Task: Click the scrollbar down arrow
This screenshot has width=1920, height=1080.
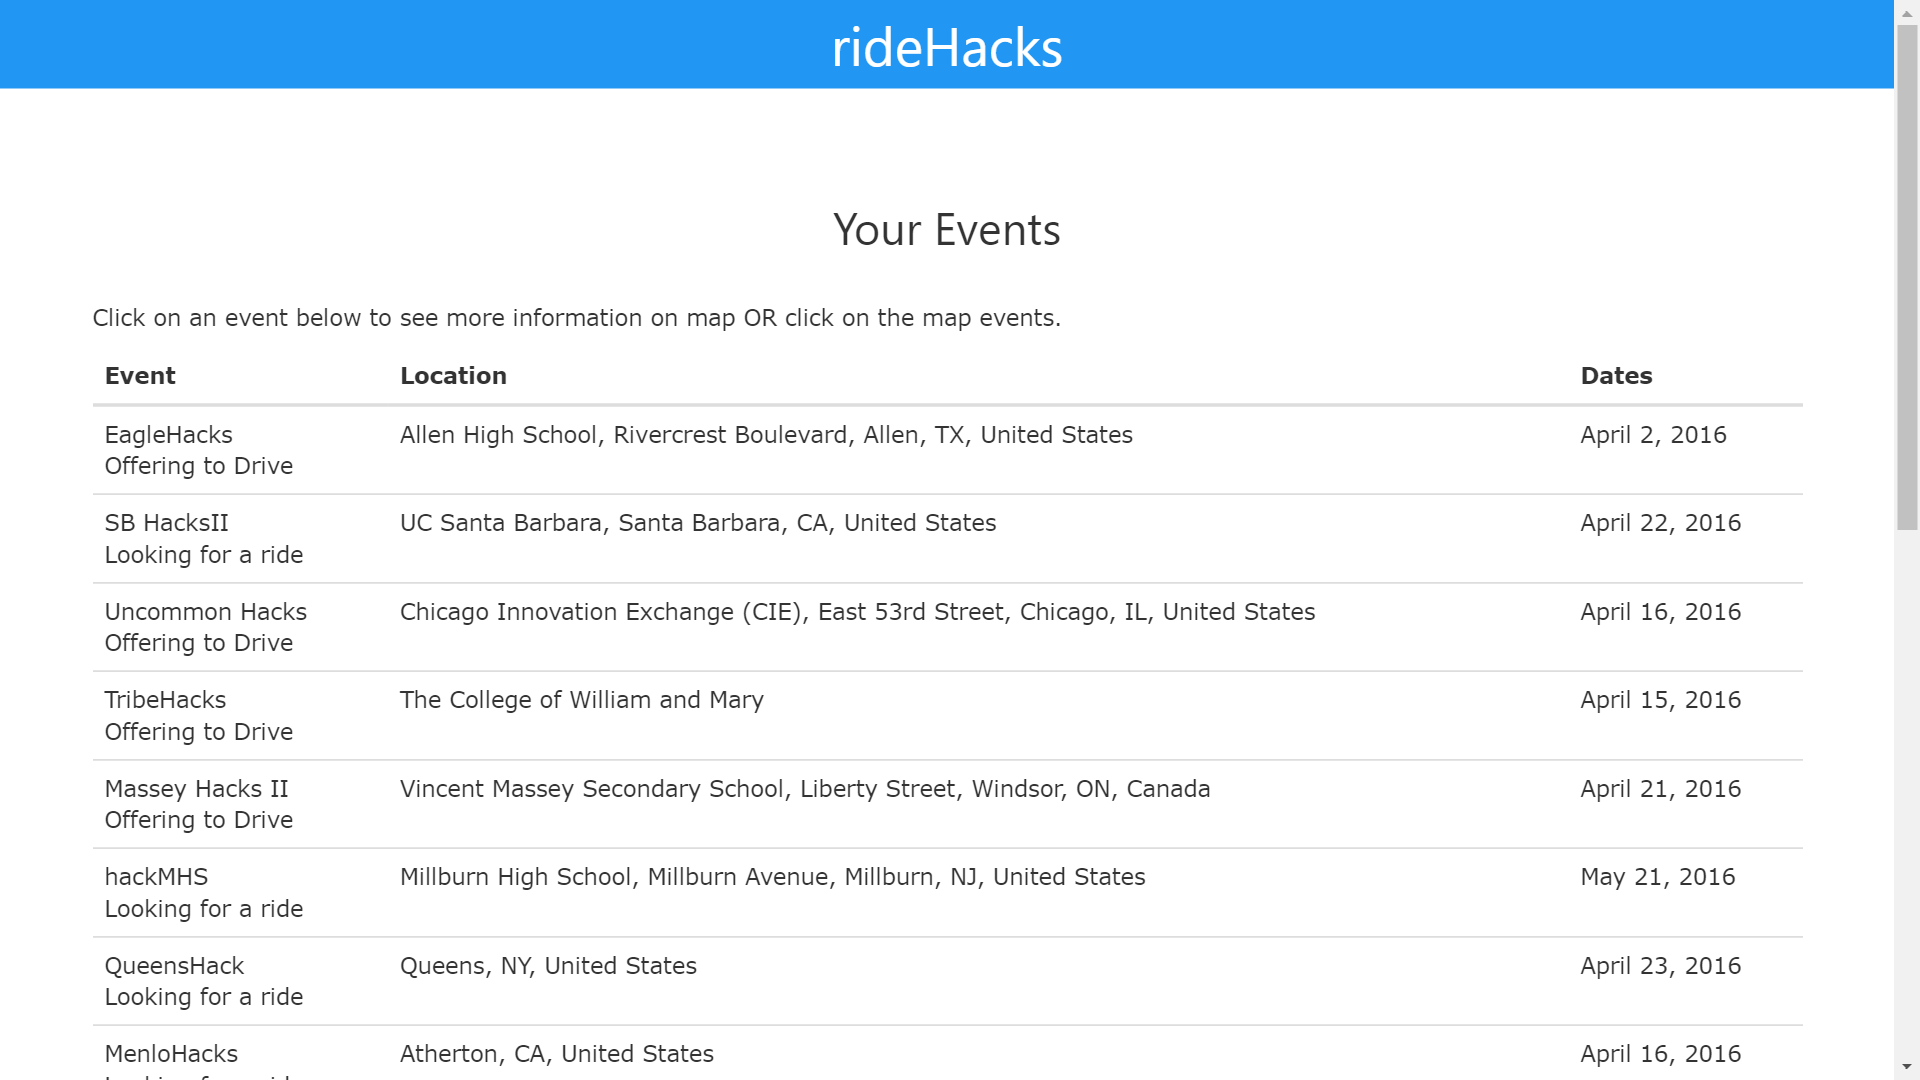Action: click(1907, 1068)
